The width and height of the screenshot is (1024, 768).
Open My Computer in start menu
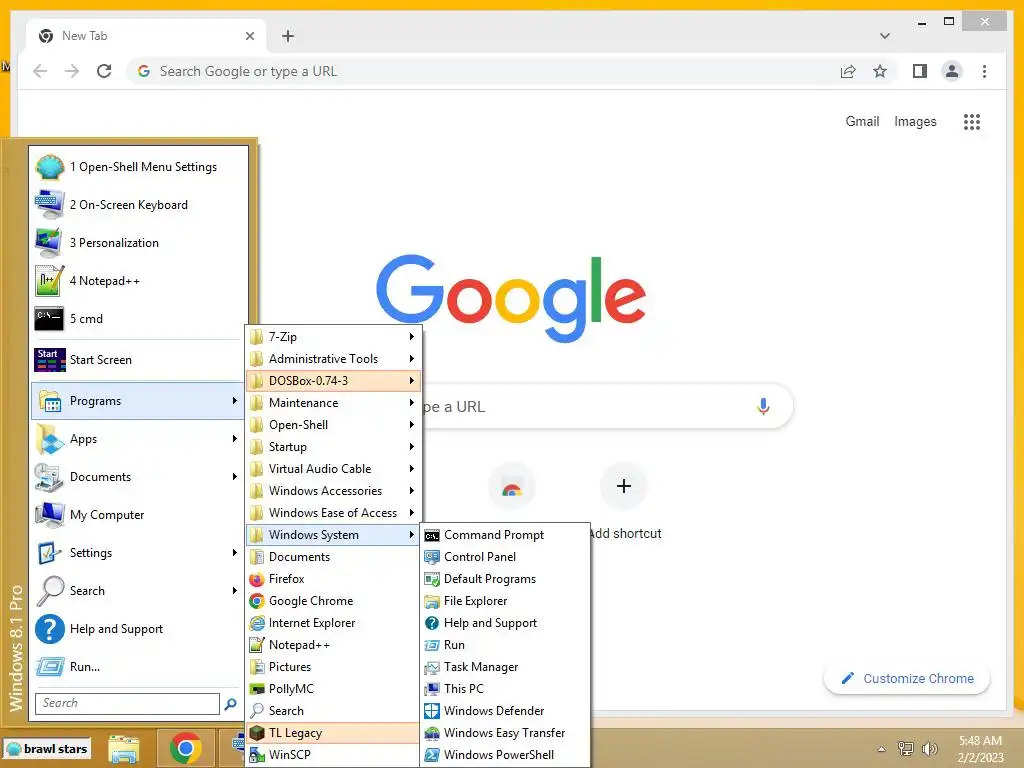point(140,515)
